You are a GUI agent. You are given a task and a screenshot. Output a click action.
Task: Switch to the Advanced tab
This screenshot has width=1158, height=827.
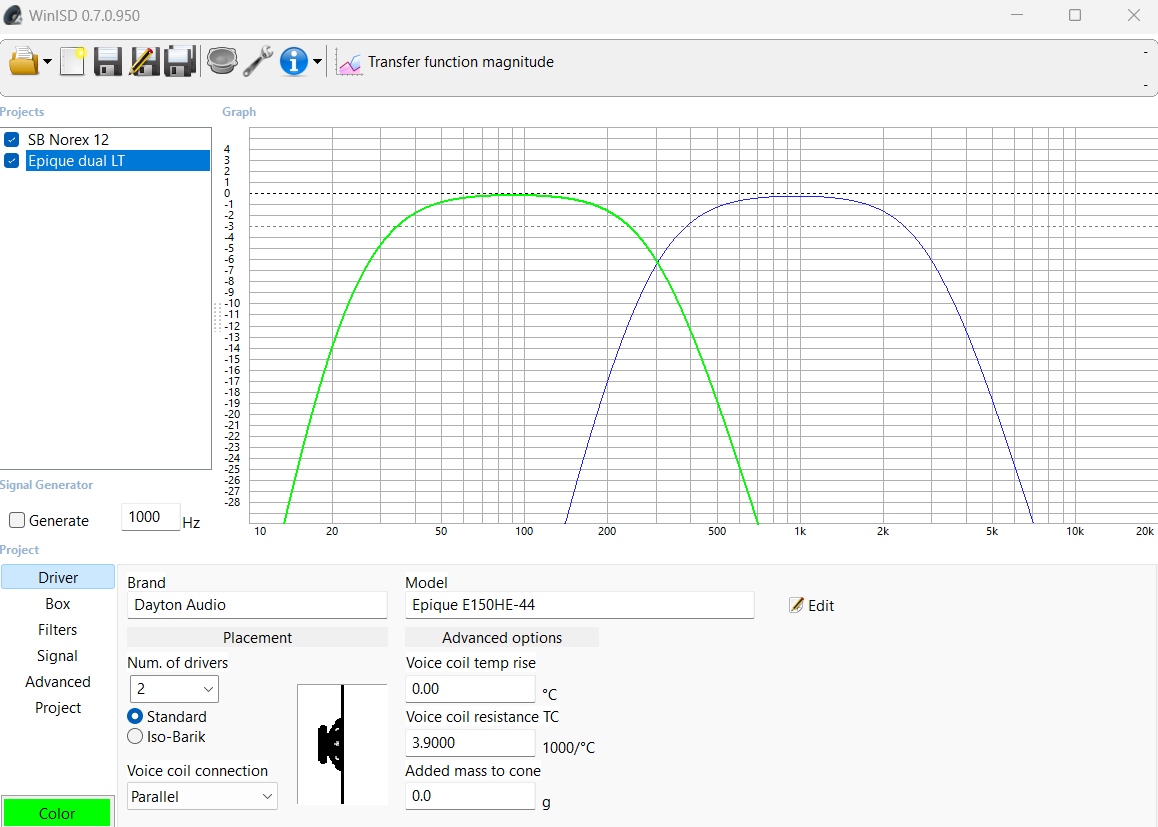(58, 682)
